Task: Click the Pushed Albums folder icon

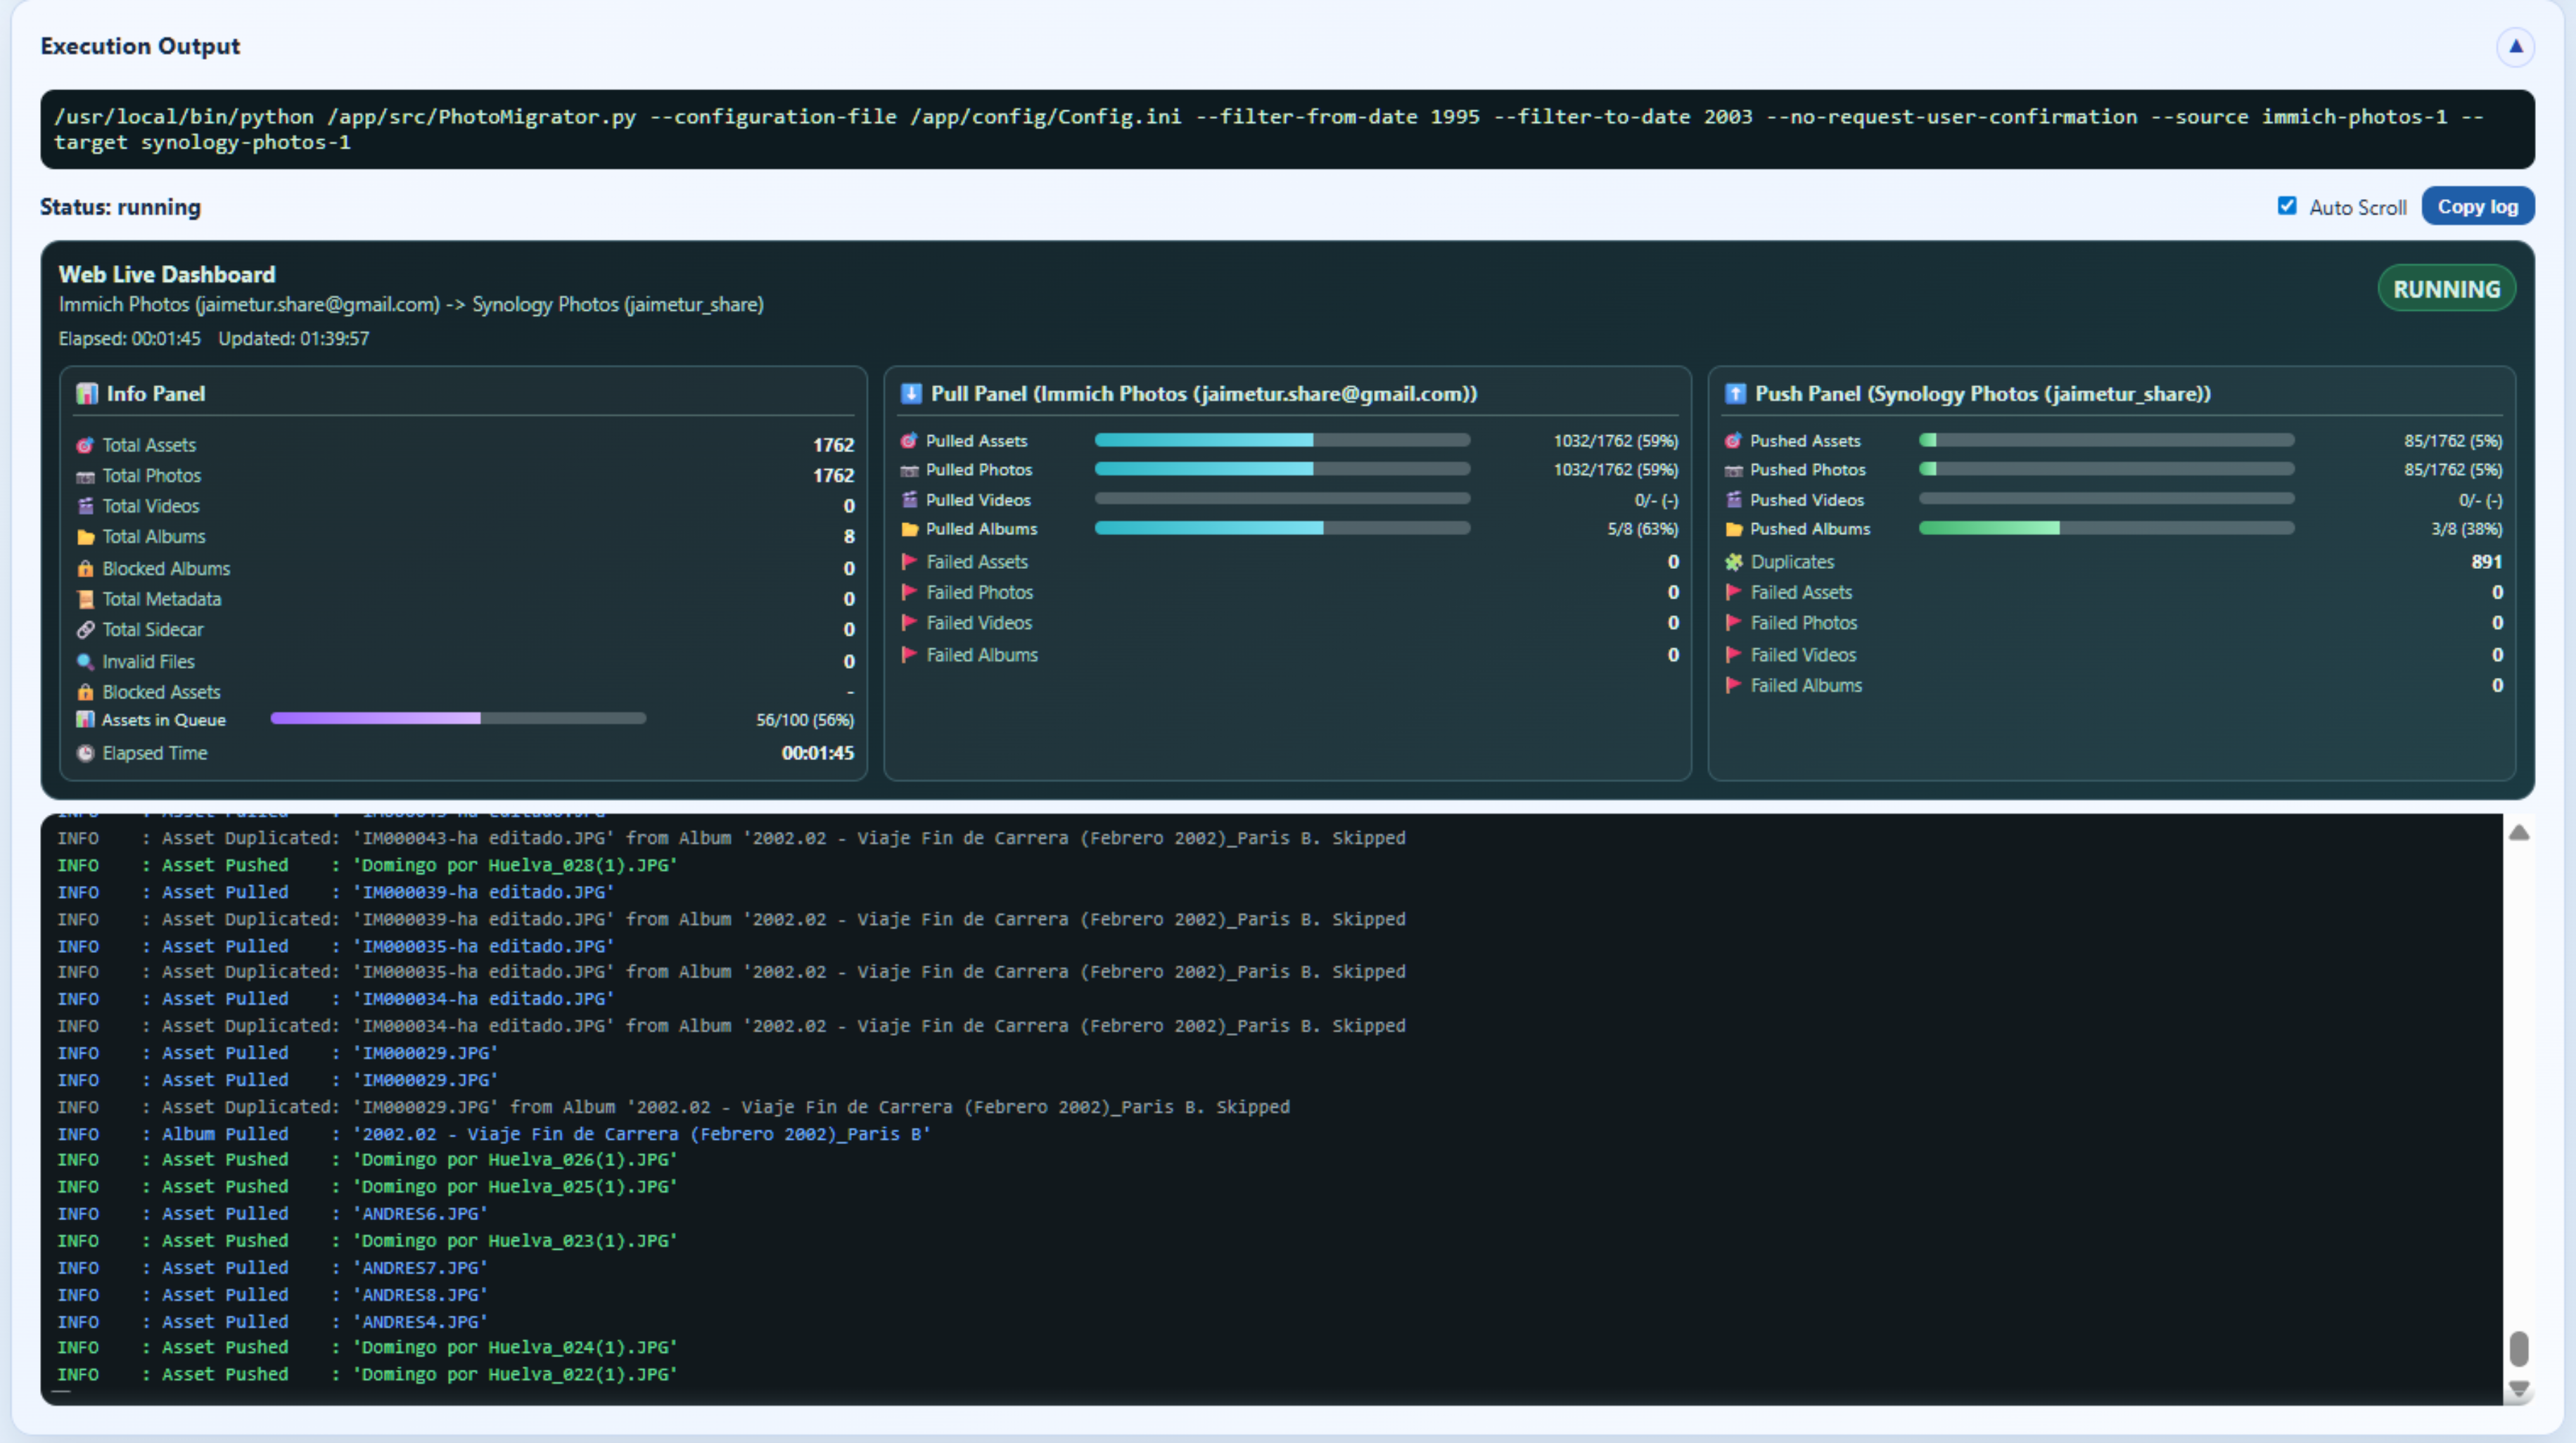Action: [x=1734, y=529]
